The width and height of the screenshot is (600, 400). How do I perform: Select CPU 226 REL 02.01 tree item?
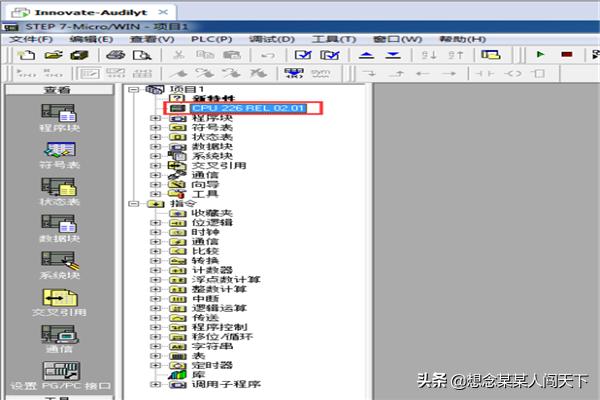(249, 108)
